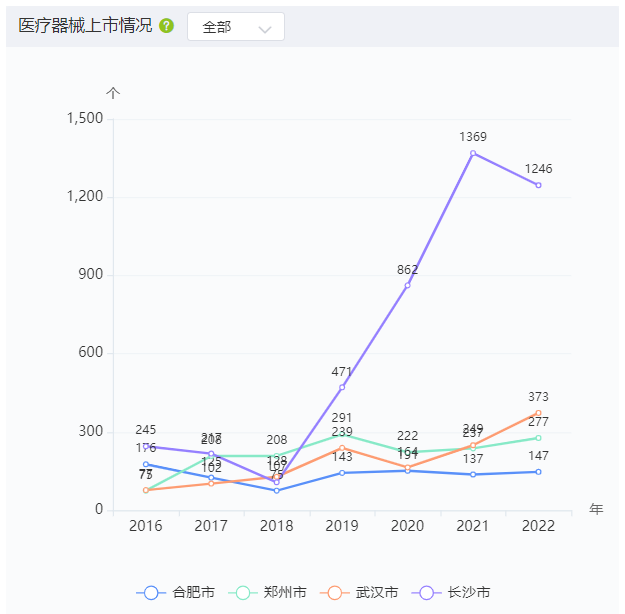This screenshot has height=614, width=625.
Task: Select the 长沙市 2021 peak point 1369
Action: 473,153
